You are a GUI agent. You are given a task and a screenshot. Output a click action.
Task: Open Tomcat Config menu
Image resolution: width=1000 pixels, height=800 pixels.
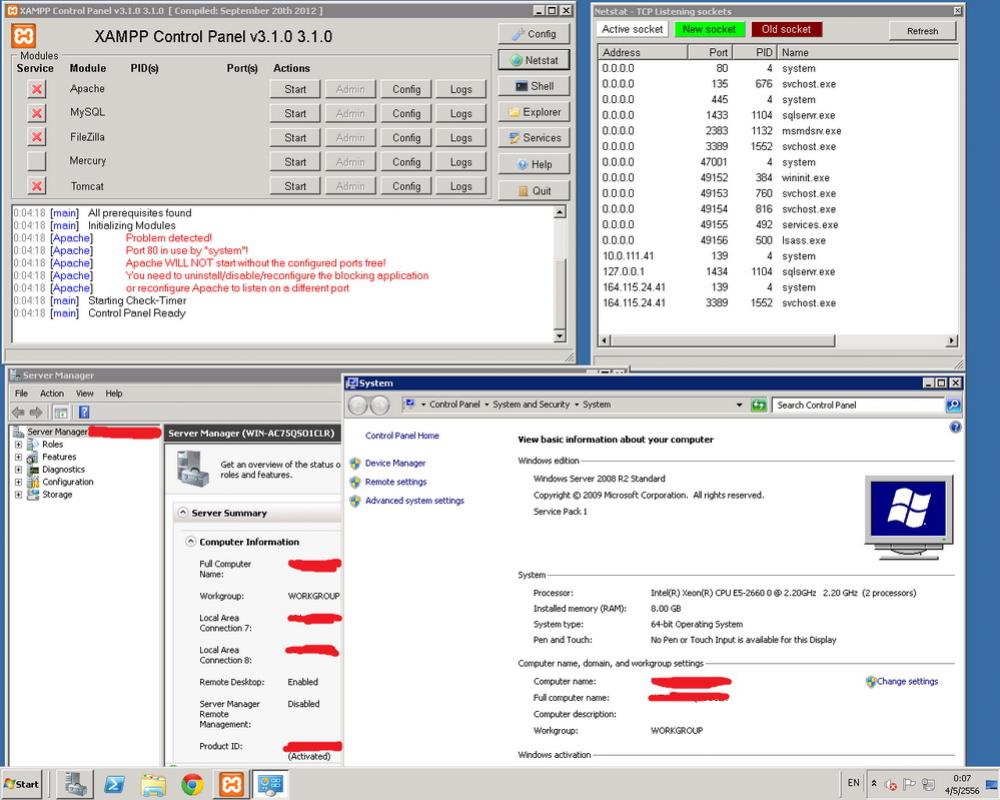pos(406,186)
